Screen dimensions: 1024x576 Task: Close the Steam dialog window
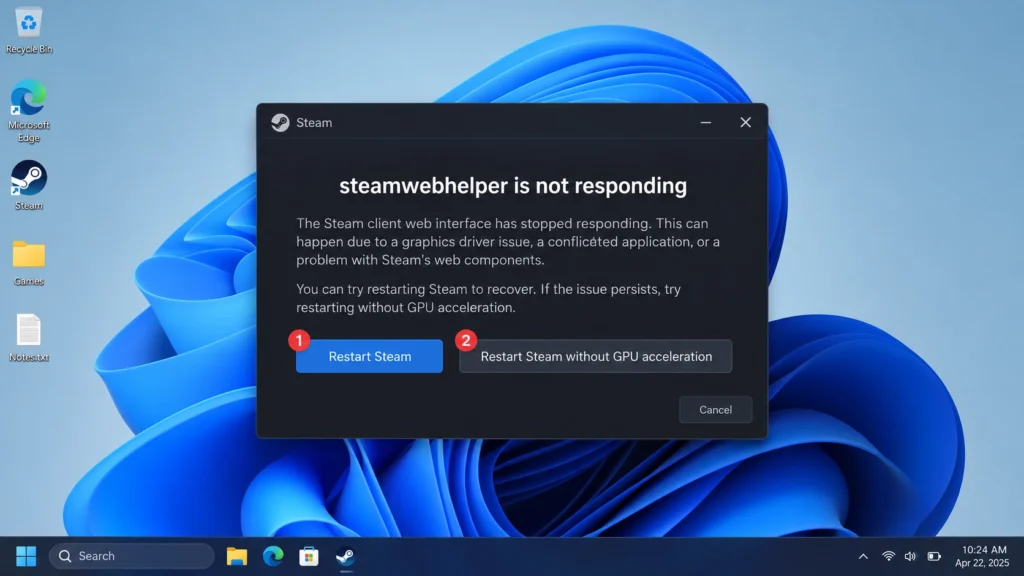(745, 122)
